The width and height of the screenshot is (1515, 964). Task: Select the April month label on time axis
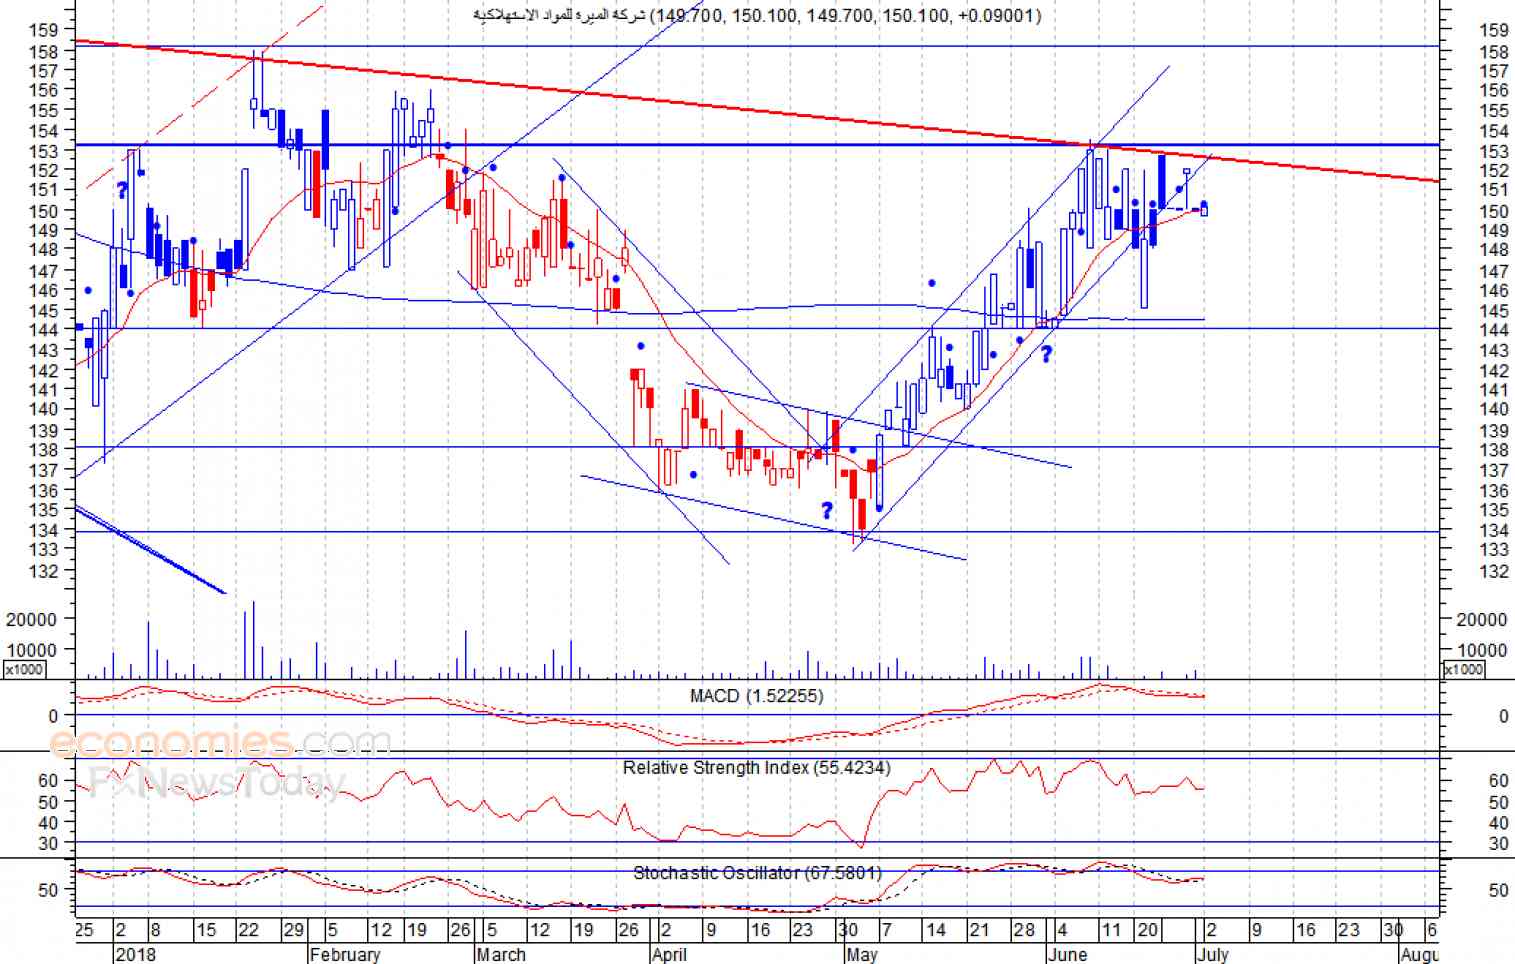pyautogui.click(x=669, y=954)
